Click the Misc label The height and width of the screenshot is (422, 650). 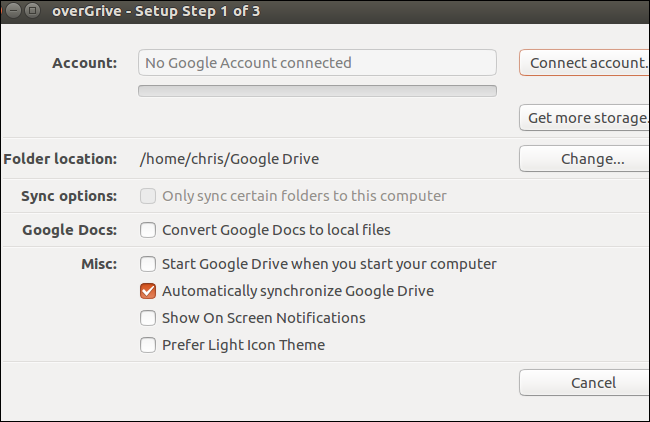click(x=98, y=264)
